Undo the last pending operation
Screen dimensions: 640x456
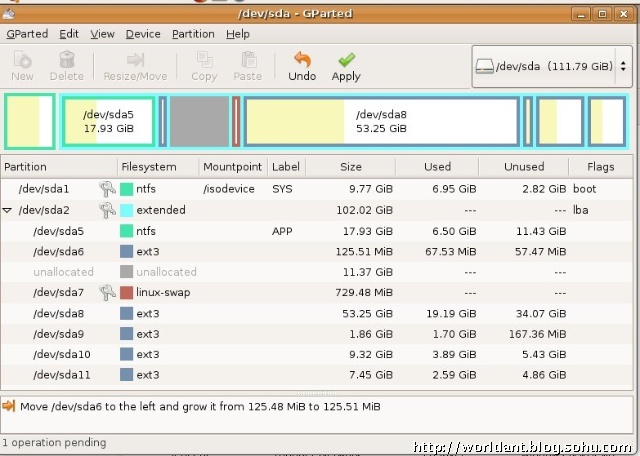click(301, 66)
